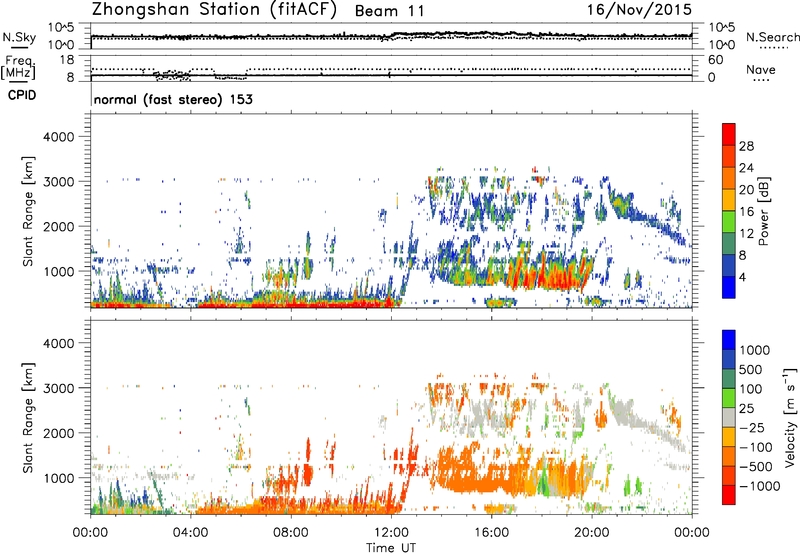
Task: Click the solid line sample under N.Sky
Action: point(19,47)
